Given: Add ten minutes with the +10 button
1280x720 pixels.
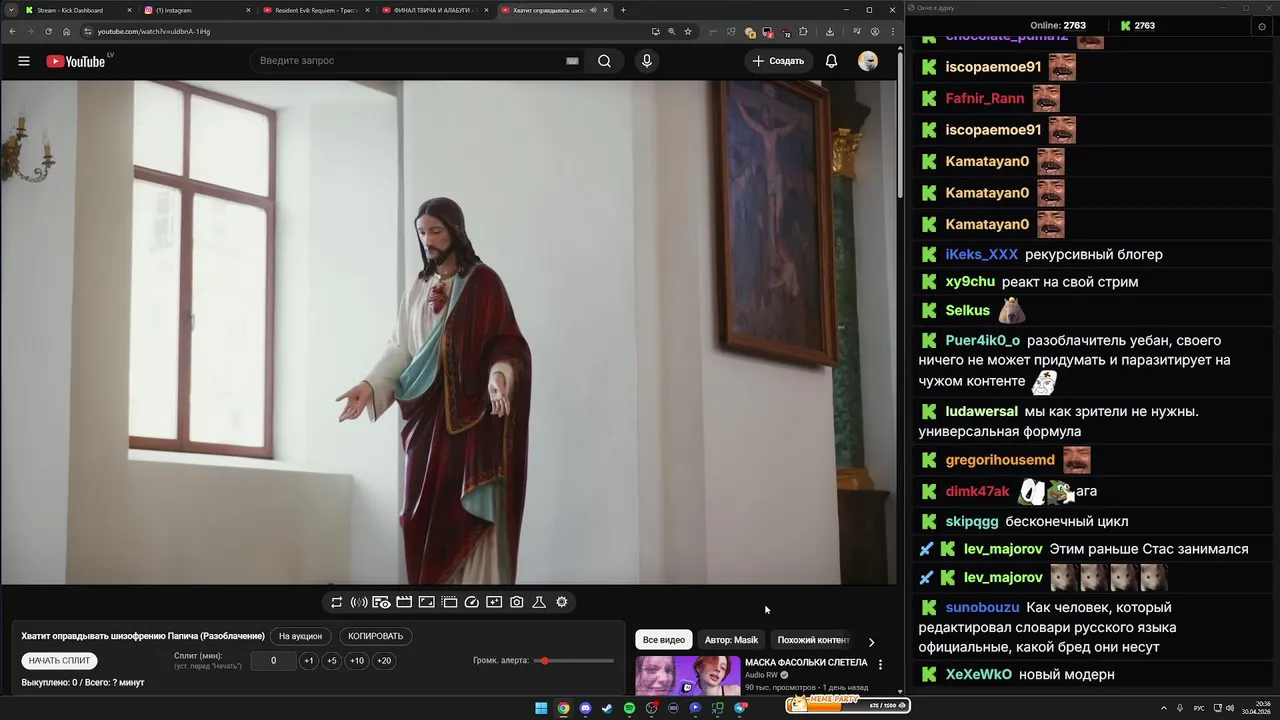Looking at the screenshot, I should tap(357, 661).
